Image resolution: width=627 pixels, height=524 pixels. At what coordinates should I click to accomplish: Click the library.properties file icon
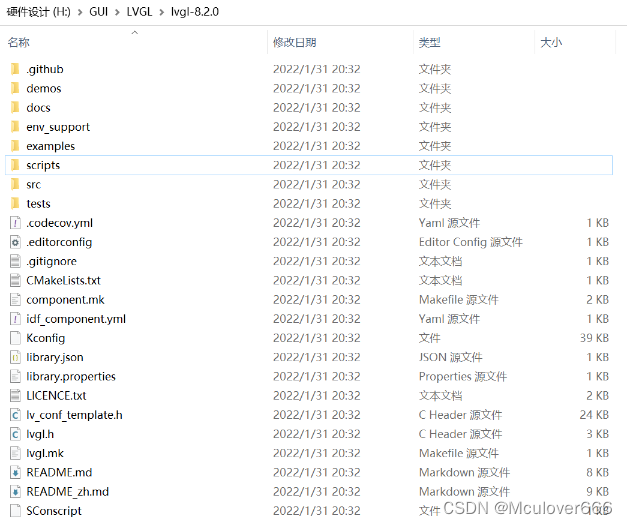pyautogui.click(x=15, y=376)
